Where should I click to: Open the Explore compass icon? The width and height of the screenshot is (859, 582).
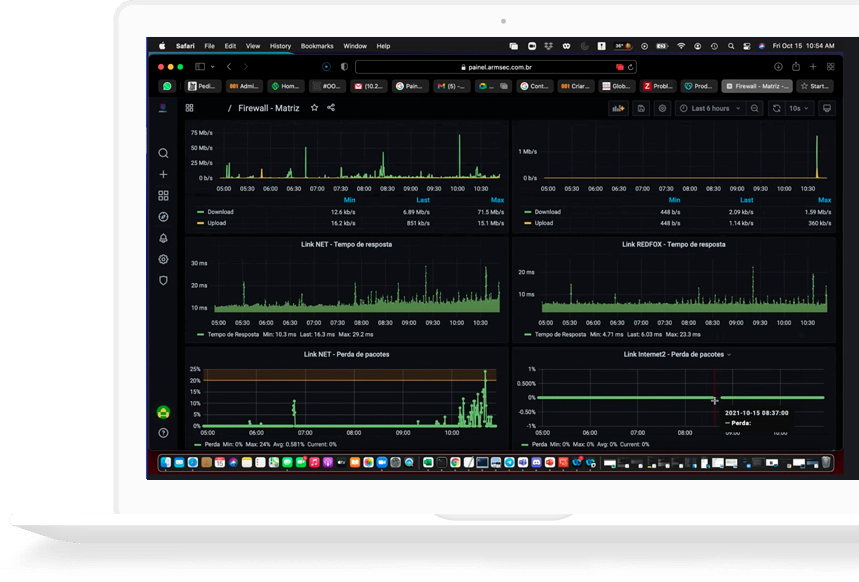click(x=163, y=217)
